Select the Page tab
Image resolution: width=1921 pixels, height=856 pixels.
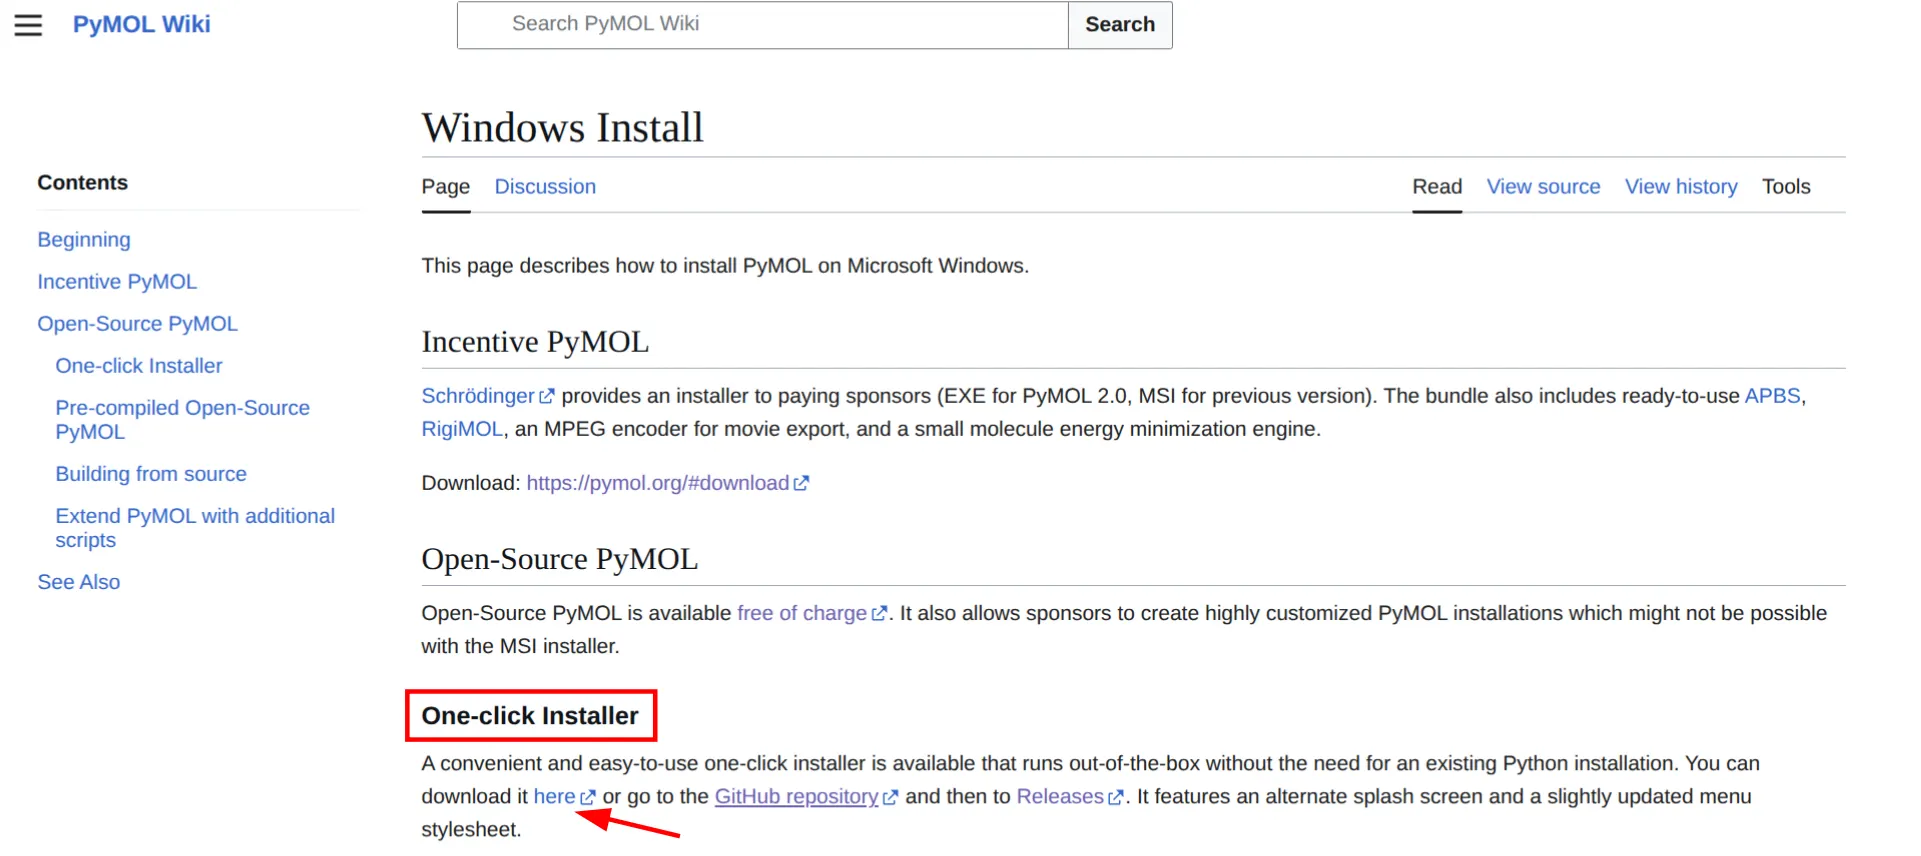coord(446,187)
